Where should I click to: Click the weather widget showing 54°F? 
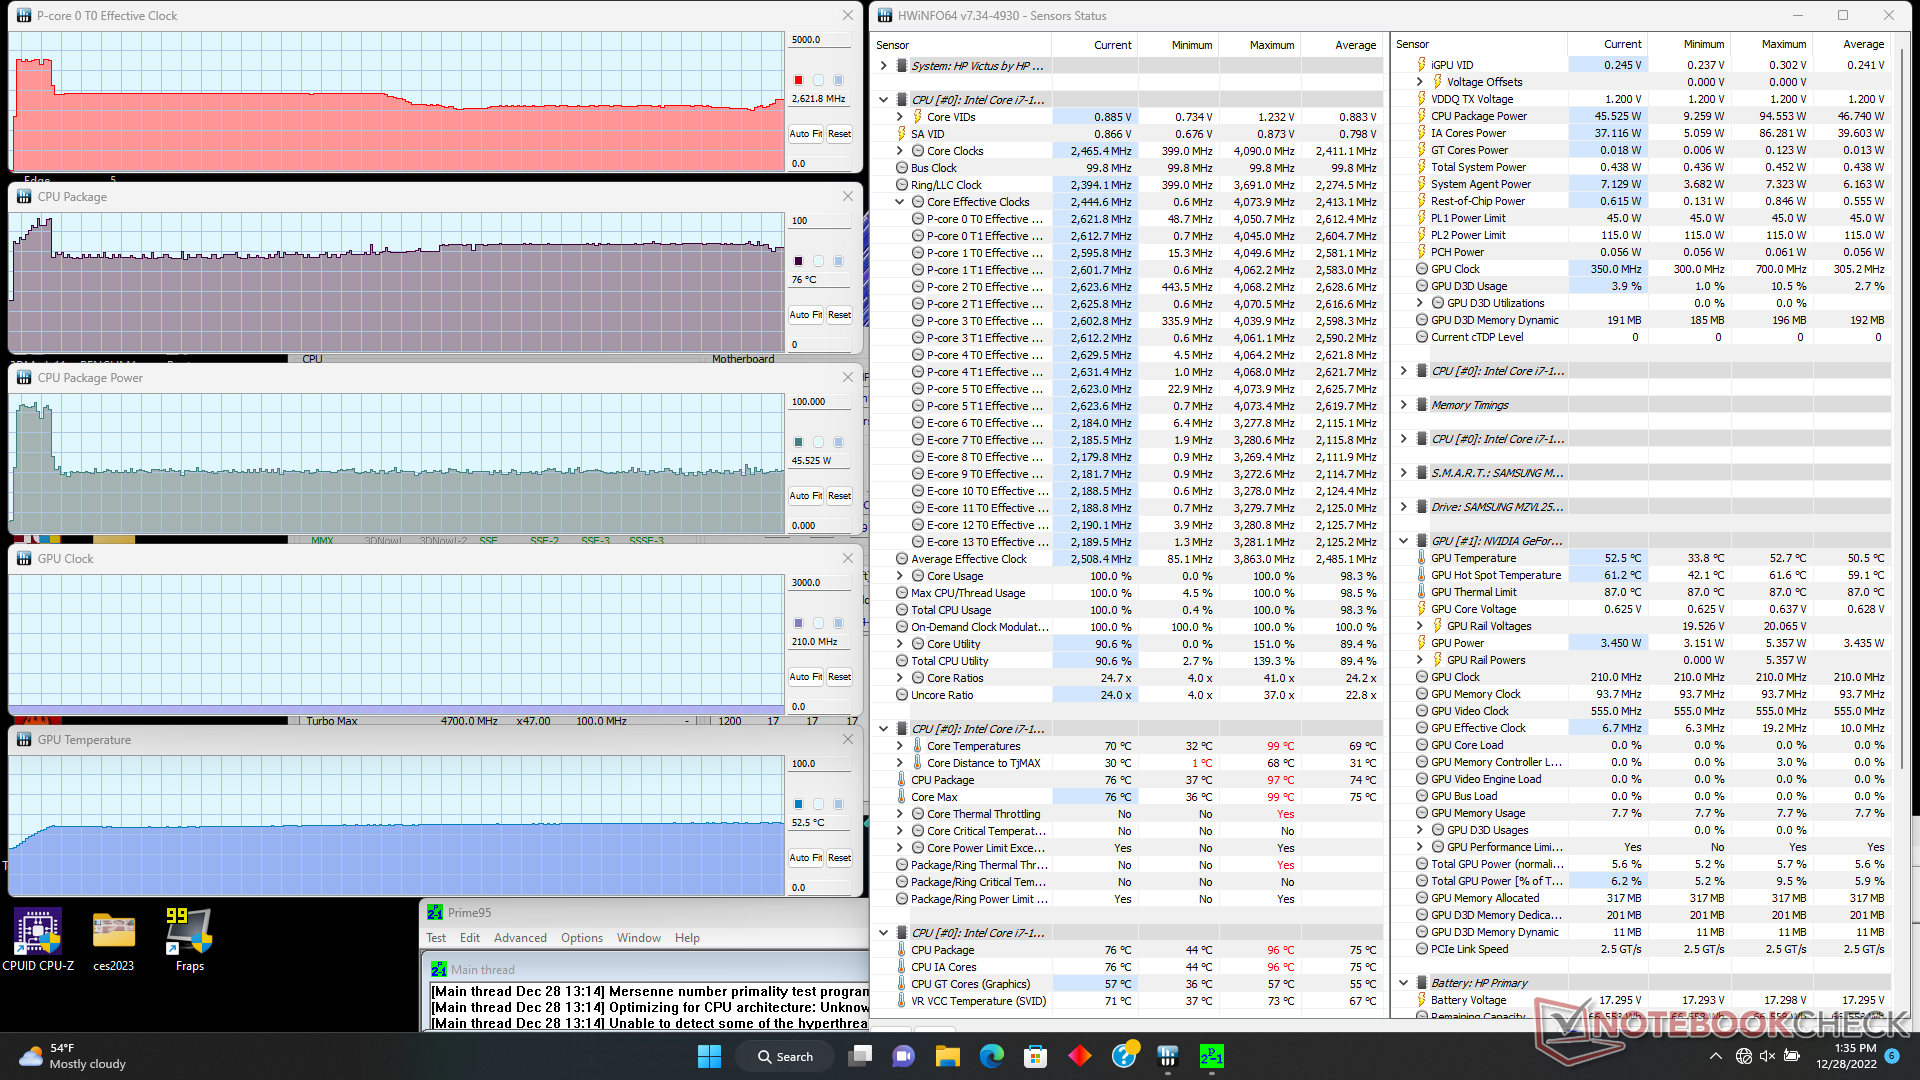point(75,1056)
